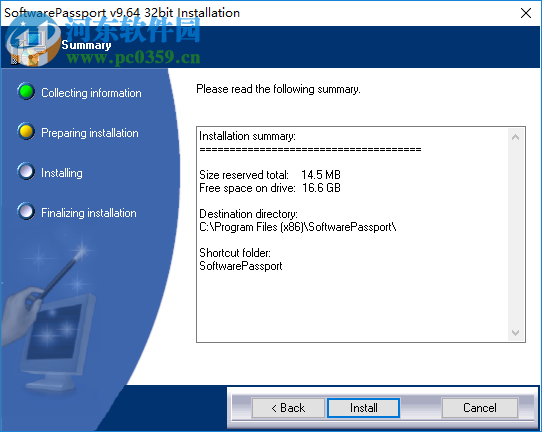Click the 'Installation summary:' heading line
542x432 pixels.
(x=247, y=136)
